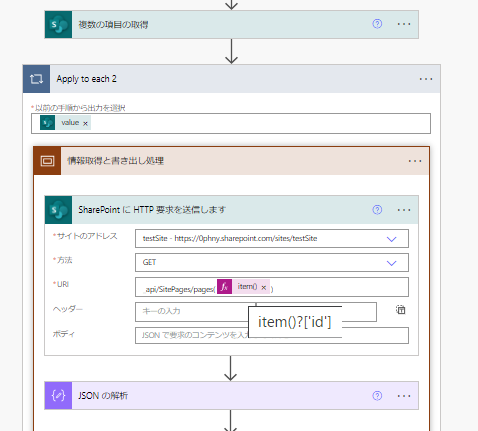Open more options for JSON の解析 action
Screen dimensions: 478x431
point(404,396)
